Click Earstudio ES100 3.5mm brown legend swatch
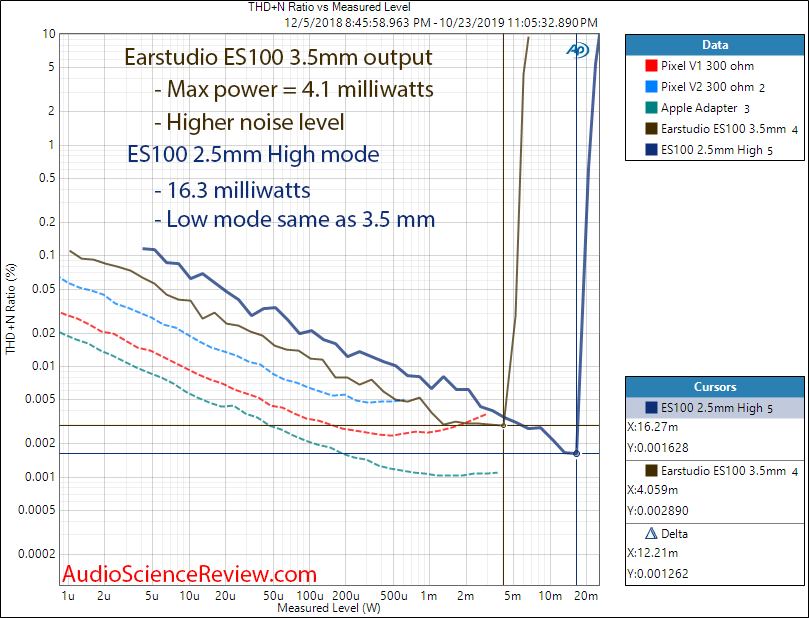 pos(651,129)
